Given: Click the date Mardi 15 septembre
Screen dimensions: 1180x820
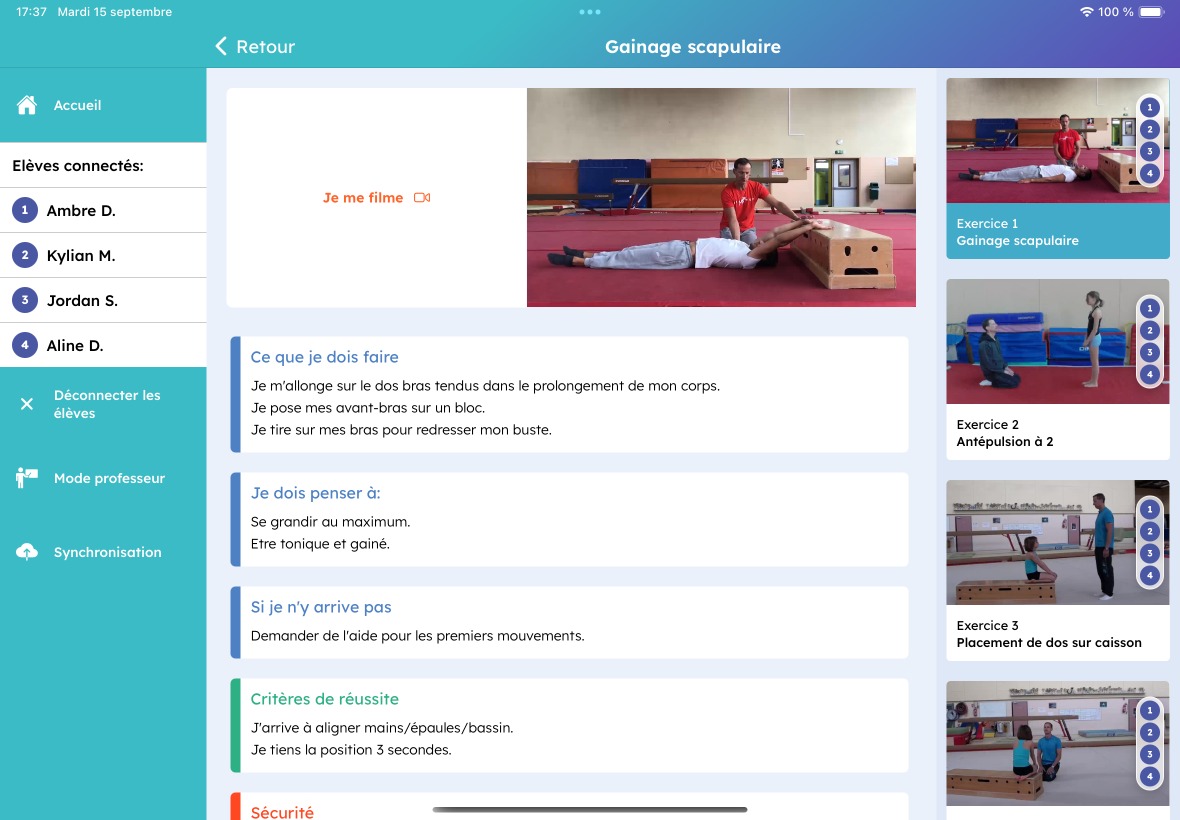Looking at the screenshot, I should pyautogui.click(x=114, y=12).
